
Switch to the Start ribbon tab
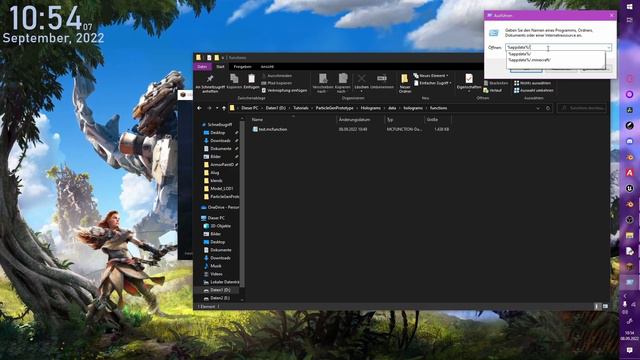[x=220, y=67]
